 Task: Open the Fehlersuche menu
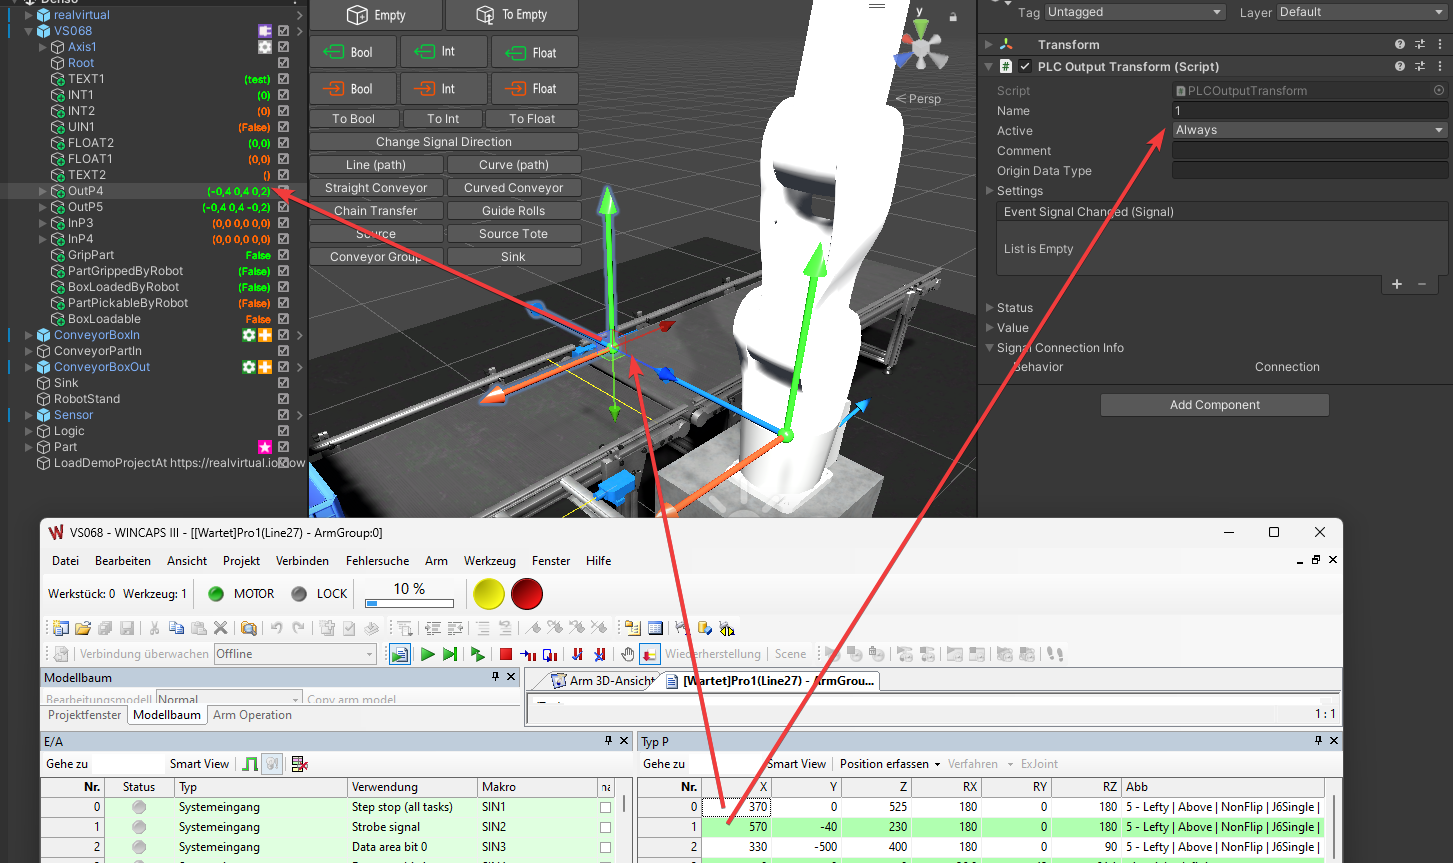tap(377, 561)
